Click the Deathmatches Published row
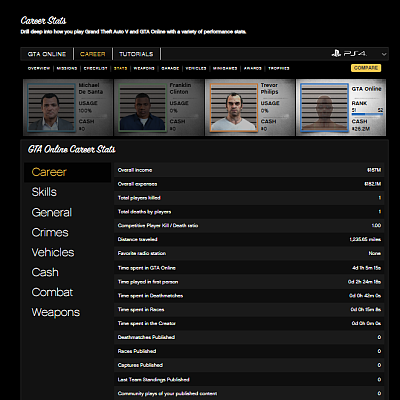The image size is (400, 400). pyautogui.click(x=249, y=337)
